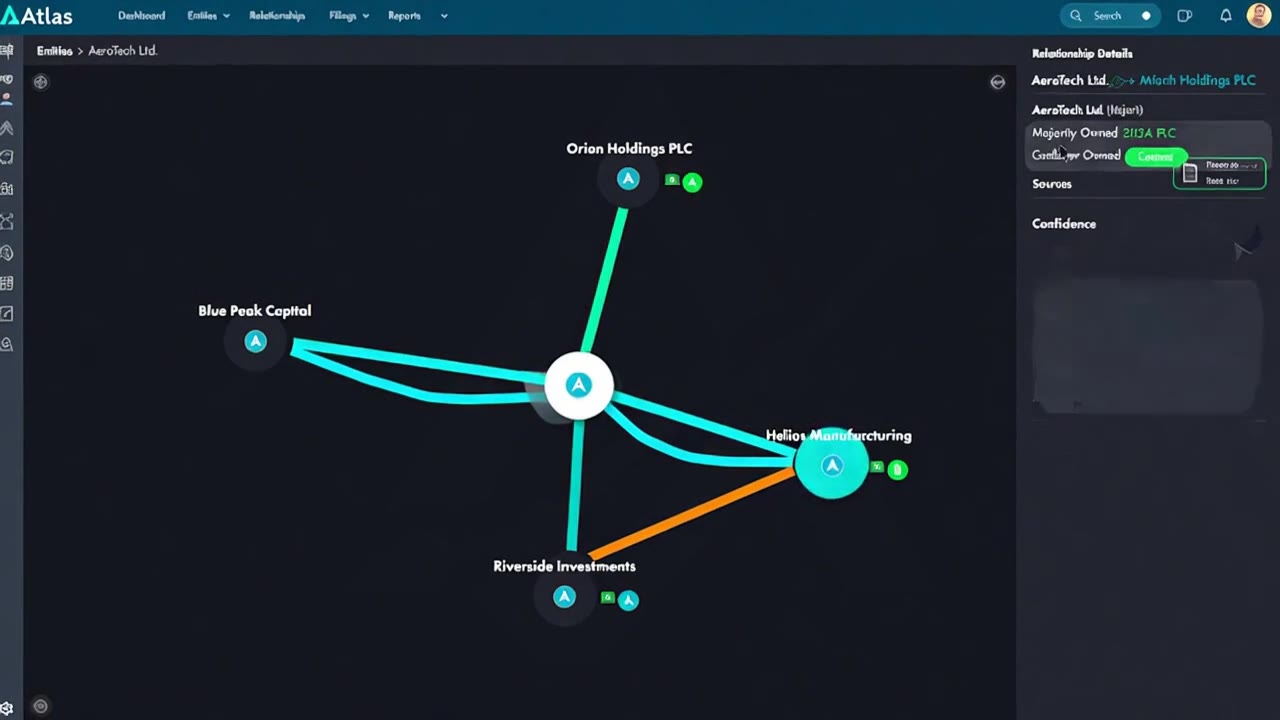Click the round teal badge beside Riverside Investments
The image size is (1280, 720).
click(x=628, y=600)
